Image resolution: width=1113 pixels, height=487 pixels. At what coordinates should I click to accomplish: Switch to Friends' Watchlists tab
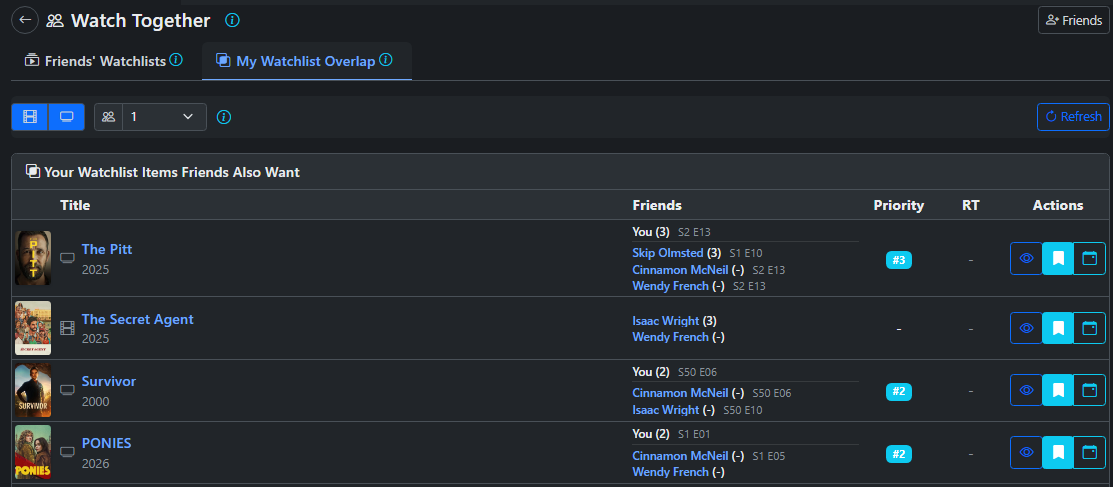tap(105, 61)
